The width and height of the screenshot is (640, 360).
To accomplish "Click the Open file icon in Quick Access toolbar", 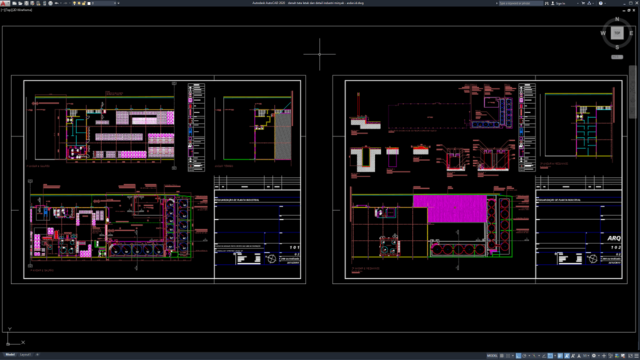I will coord(20,3).
